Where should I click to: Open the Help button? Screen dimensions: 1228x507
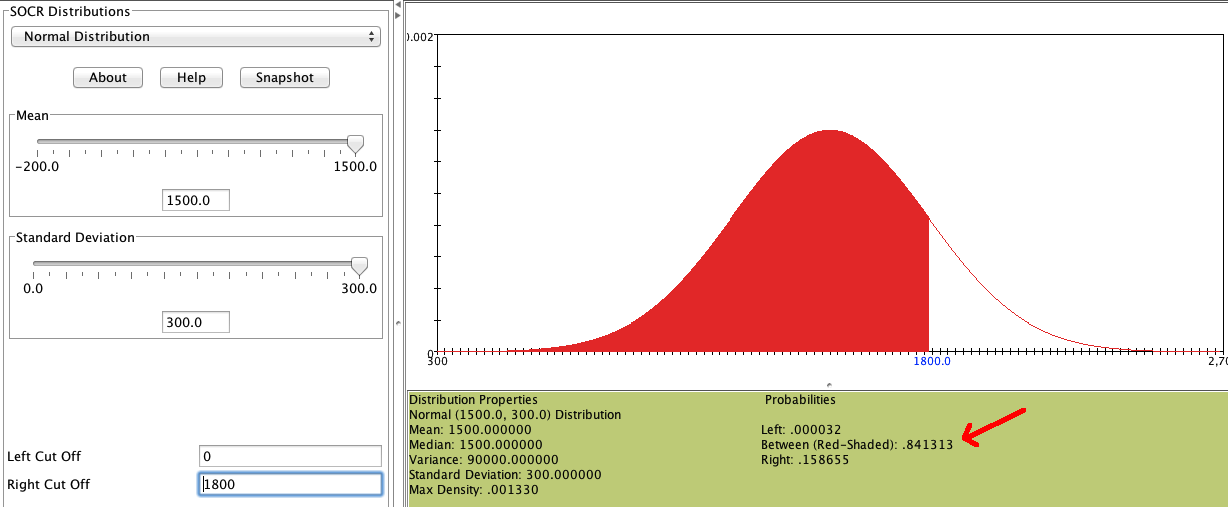point(191,78)
